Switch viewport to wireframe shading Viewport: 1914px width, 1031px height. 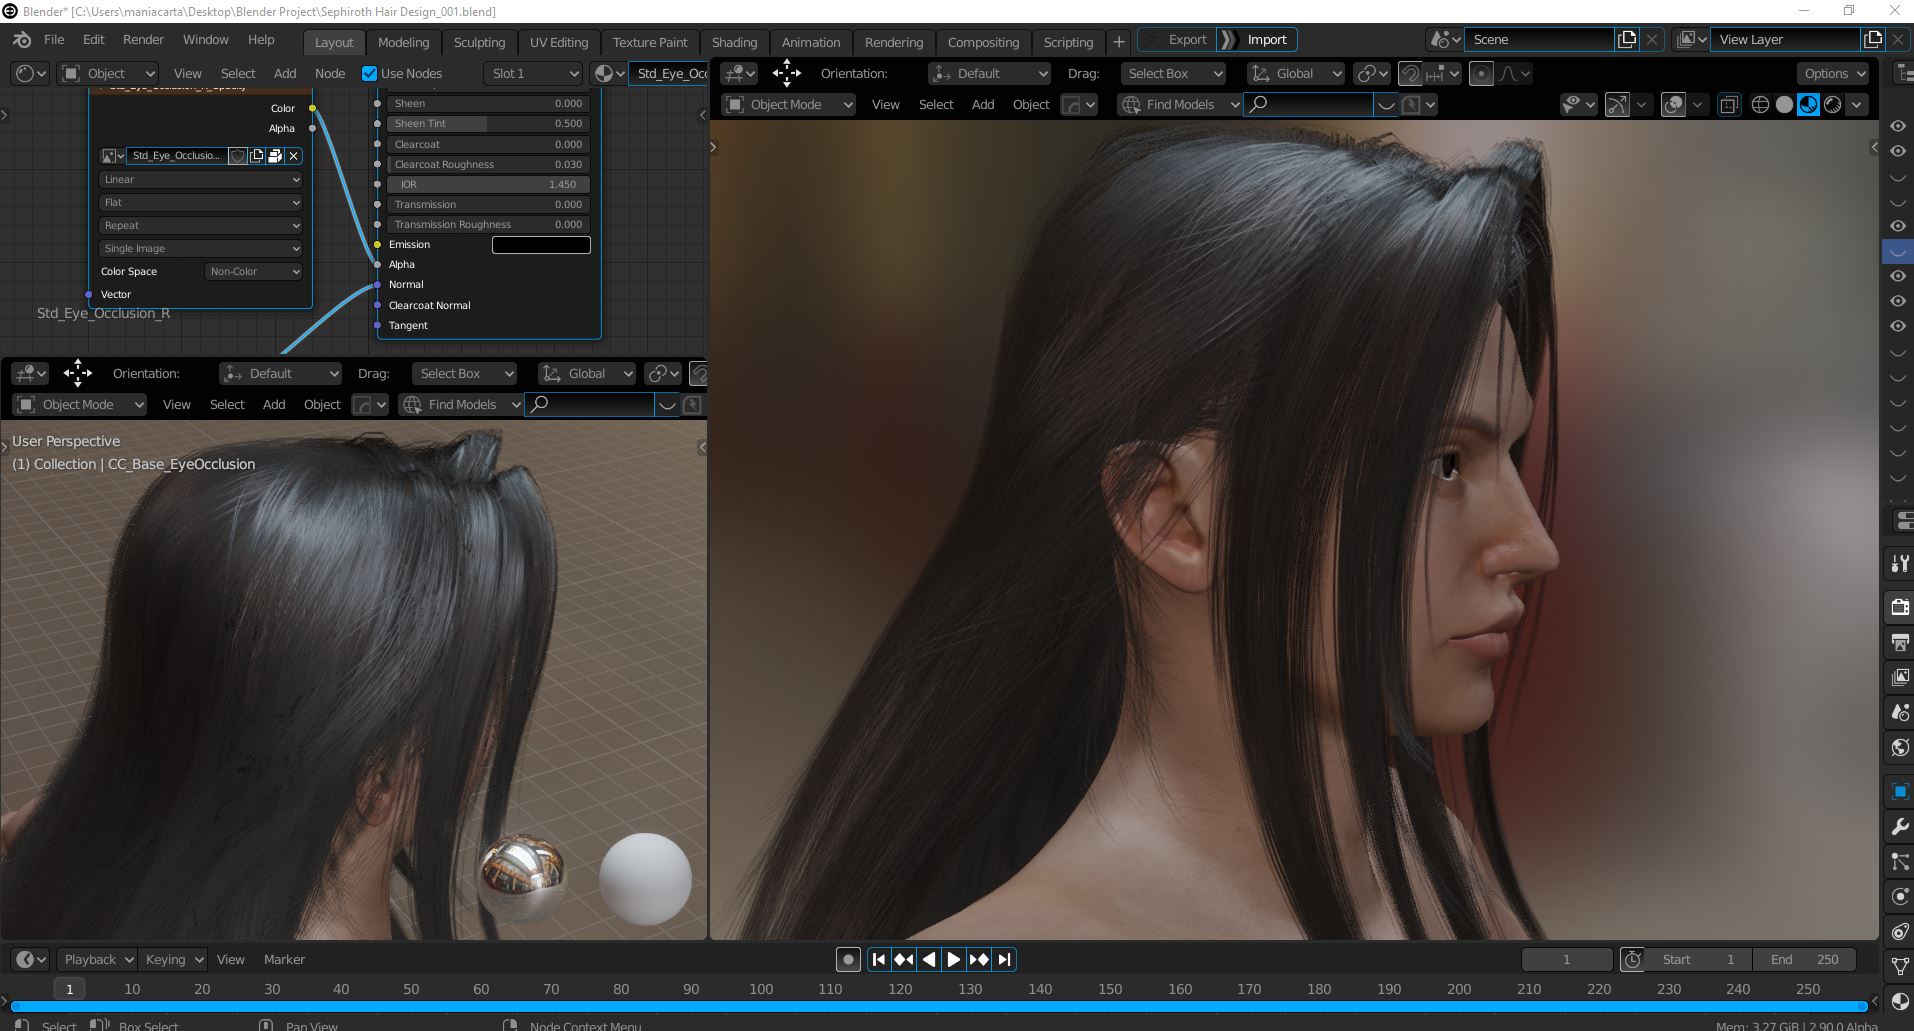click(x=1760, y=104)
